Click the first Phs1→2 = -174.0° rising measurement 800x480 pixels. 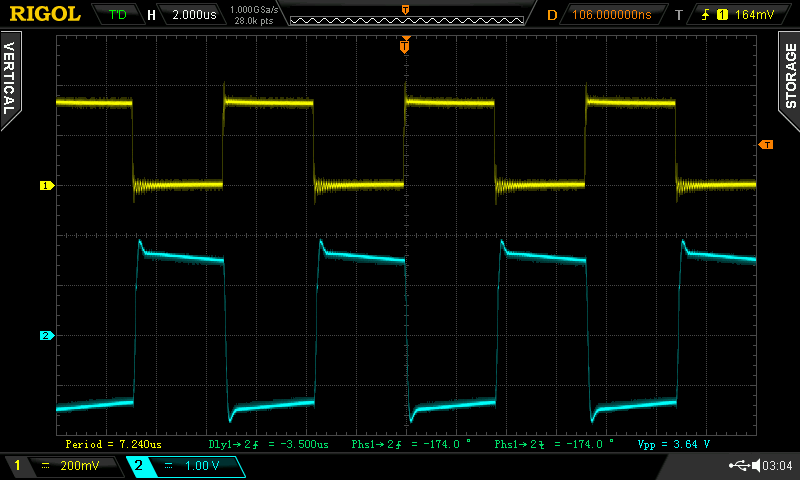coord(411,444)
